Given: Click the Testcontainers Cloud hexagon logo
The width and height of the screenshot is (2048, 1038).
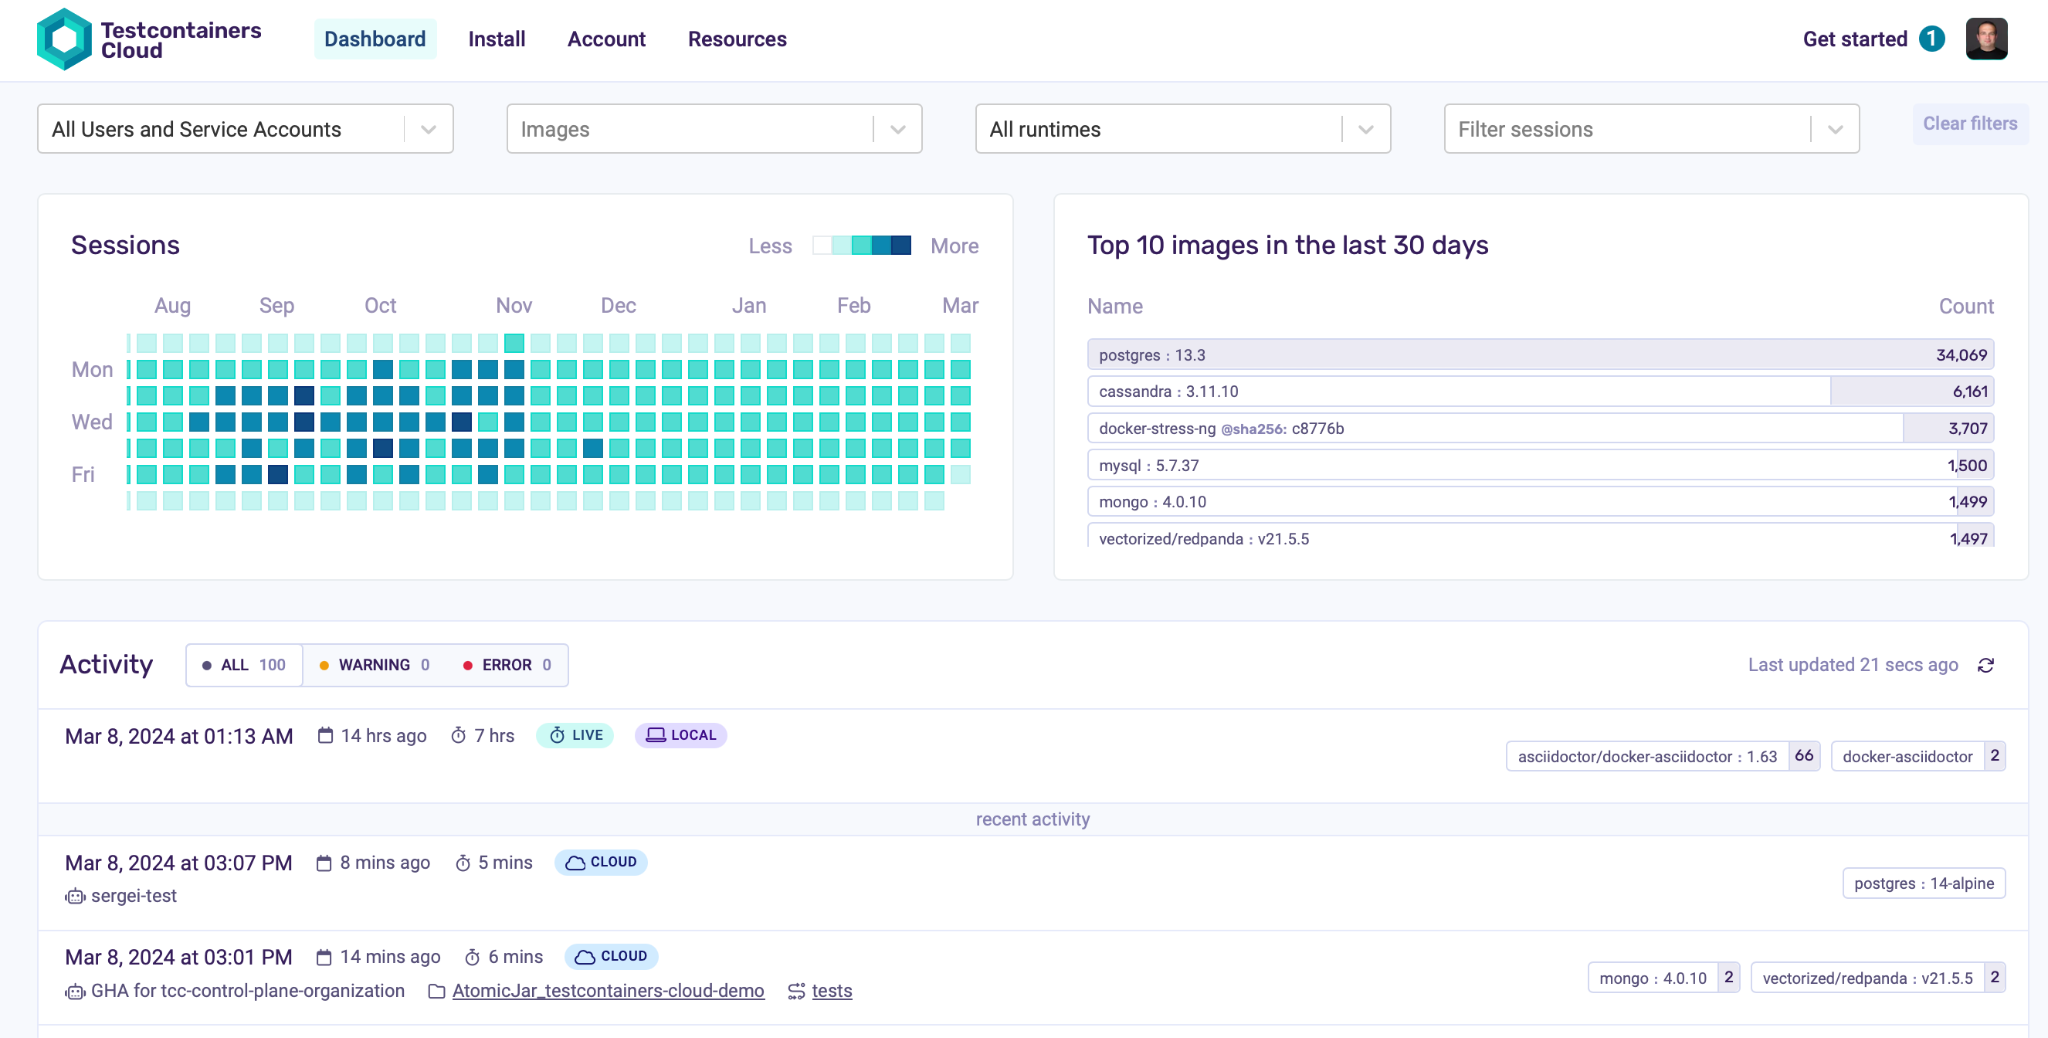Looking at the screenshot, I should (x=64, y=39).
